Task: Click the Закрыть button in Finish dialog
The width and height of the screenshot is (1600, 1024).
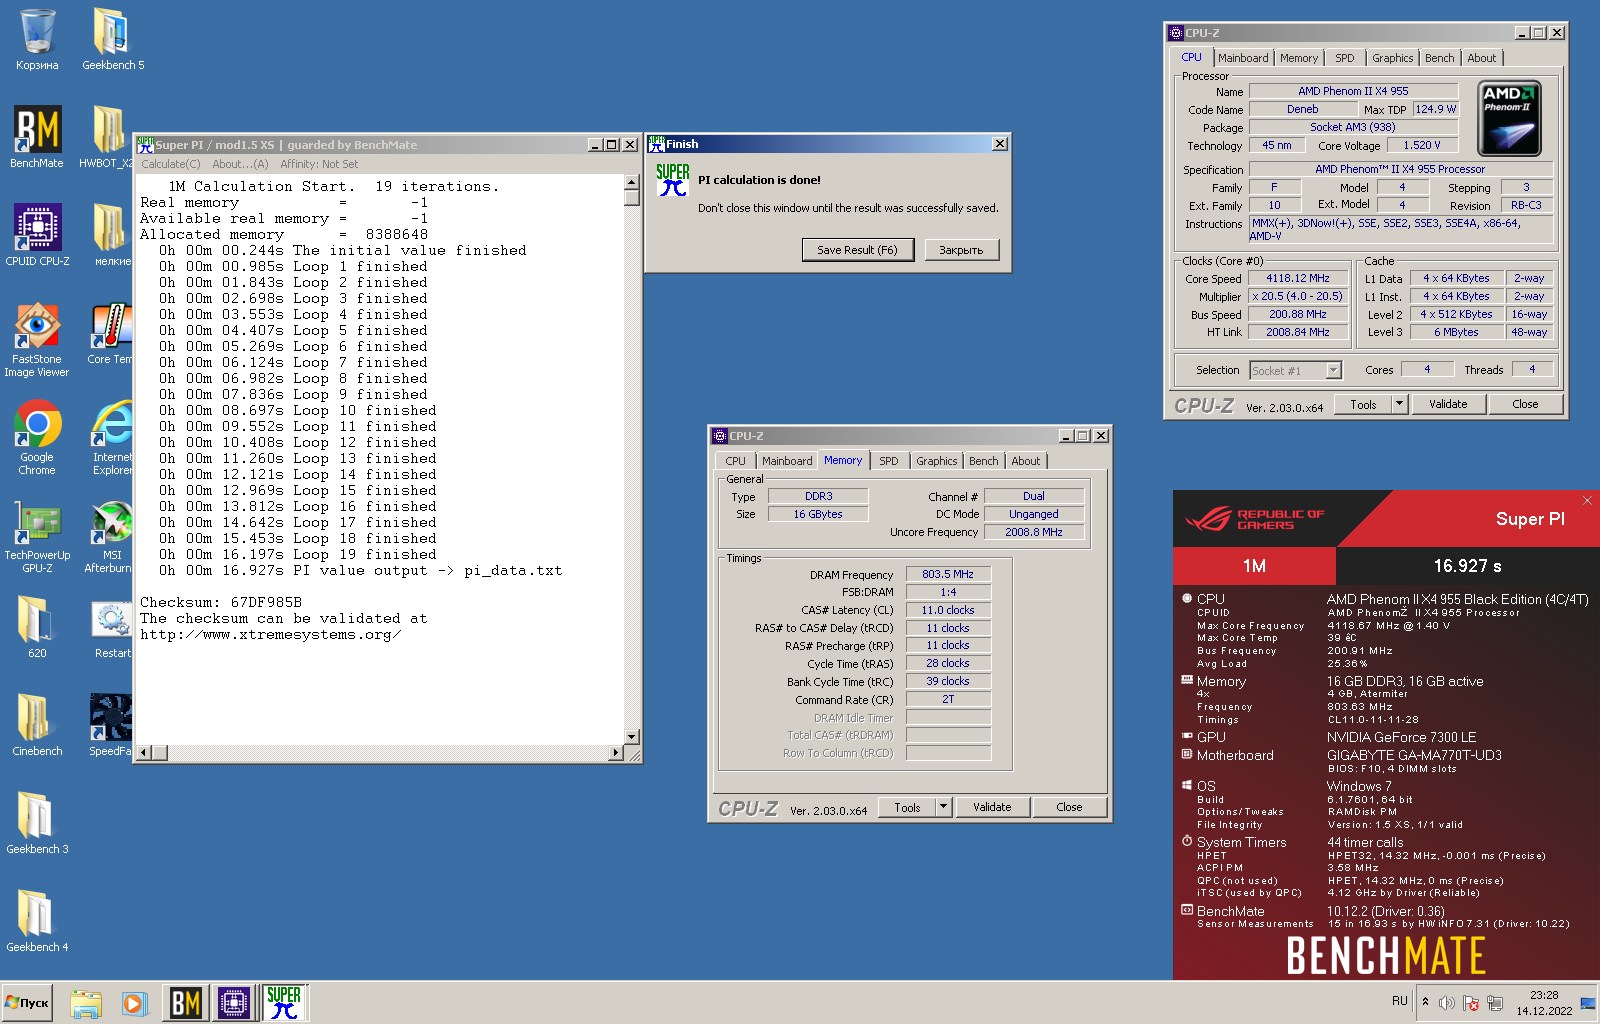Action: (961, 250)
